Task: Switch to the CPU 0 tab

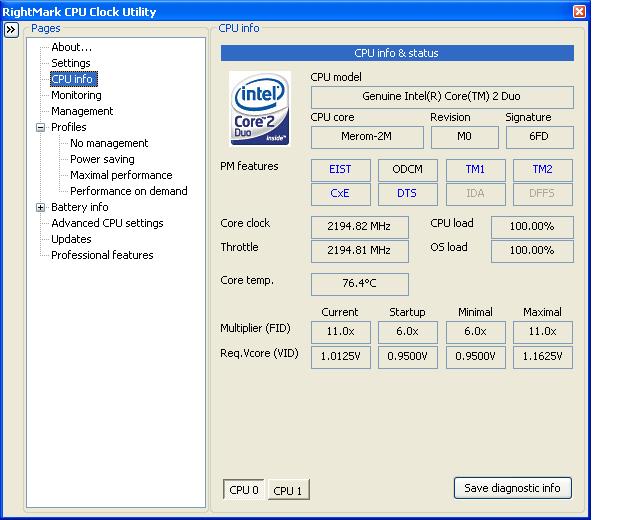Action: tap(244, 489)
